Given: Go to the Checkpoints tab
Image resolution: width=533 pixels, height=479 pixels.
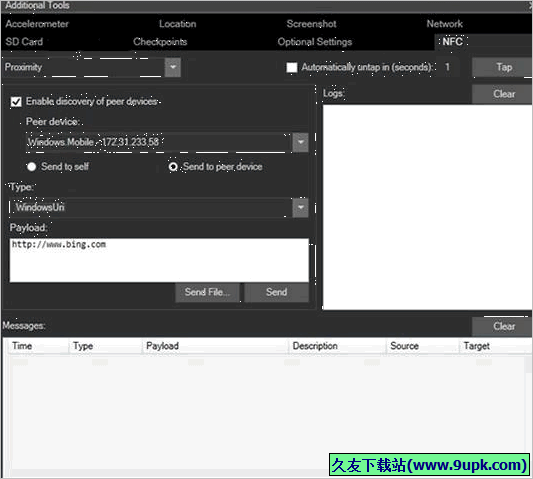Looking at the screenshot, I should [160, 41].
